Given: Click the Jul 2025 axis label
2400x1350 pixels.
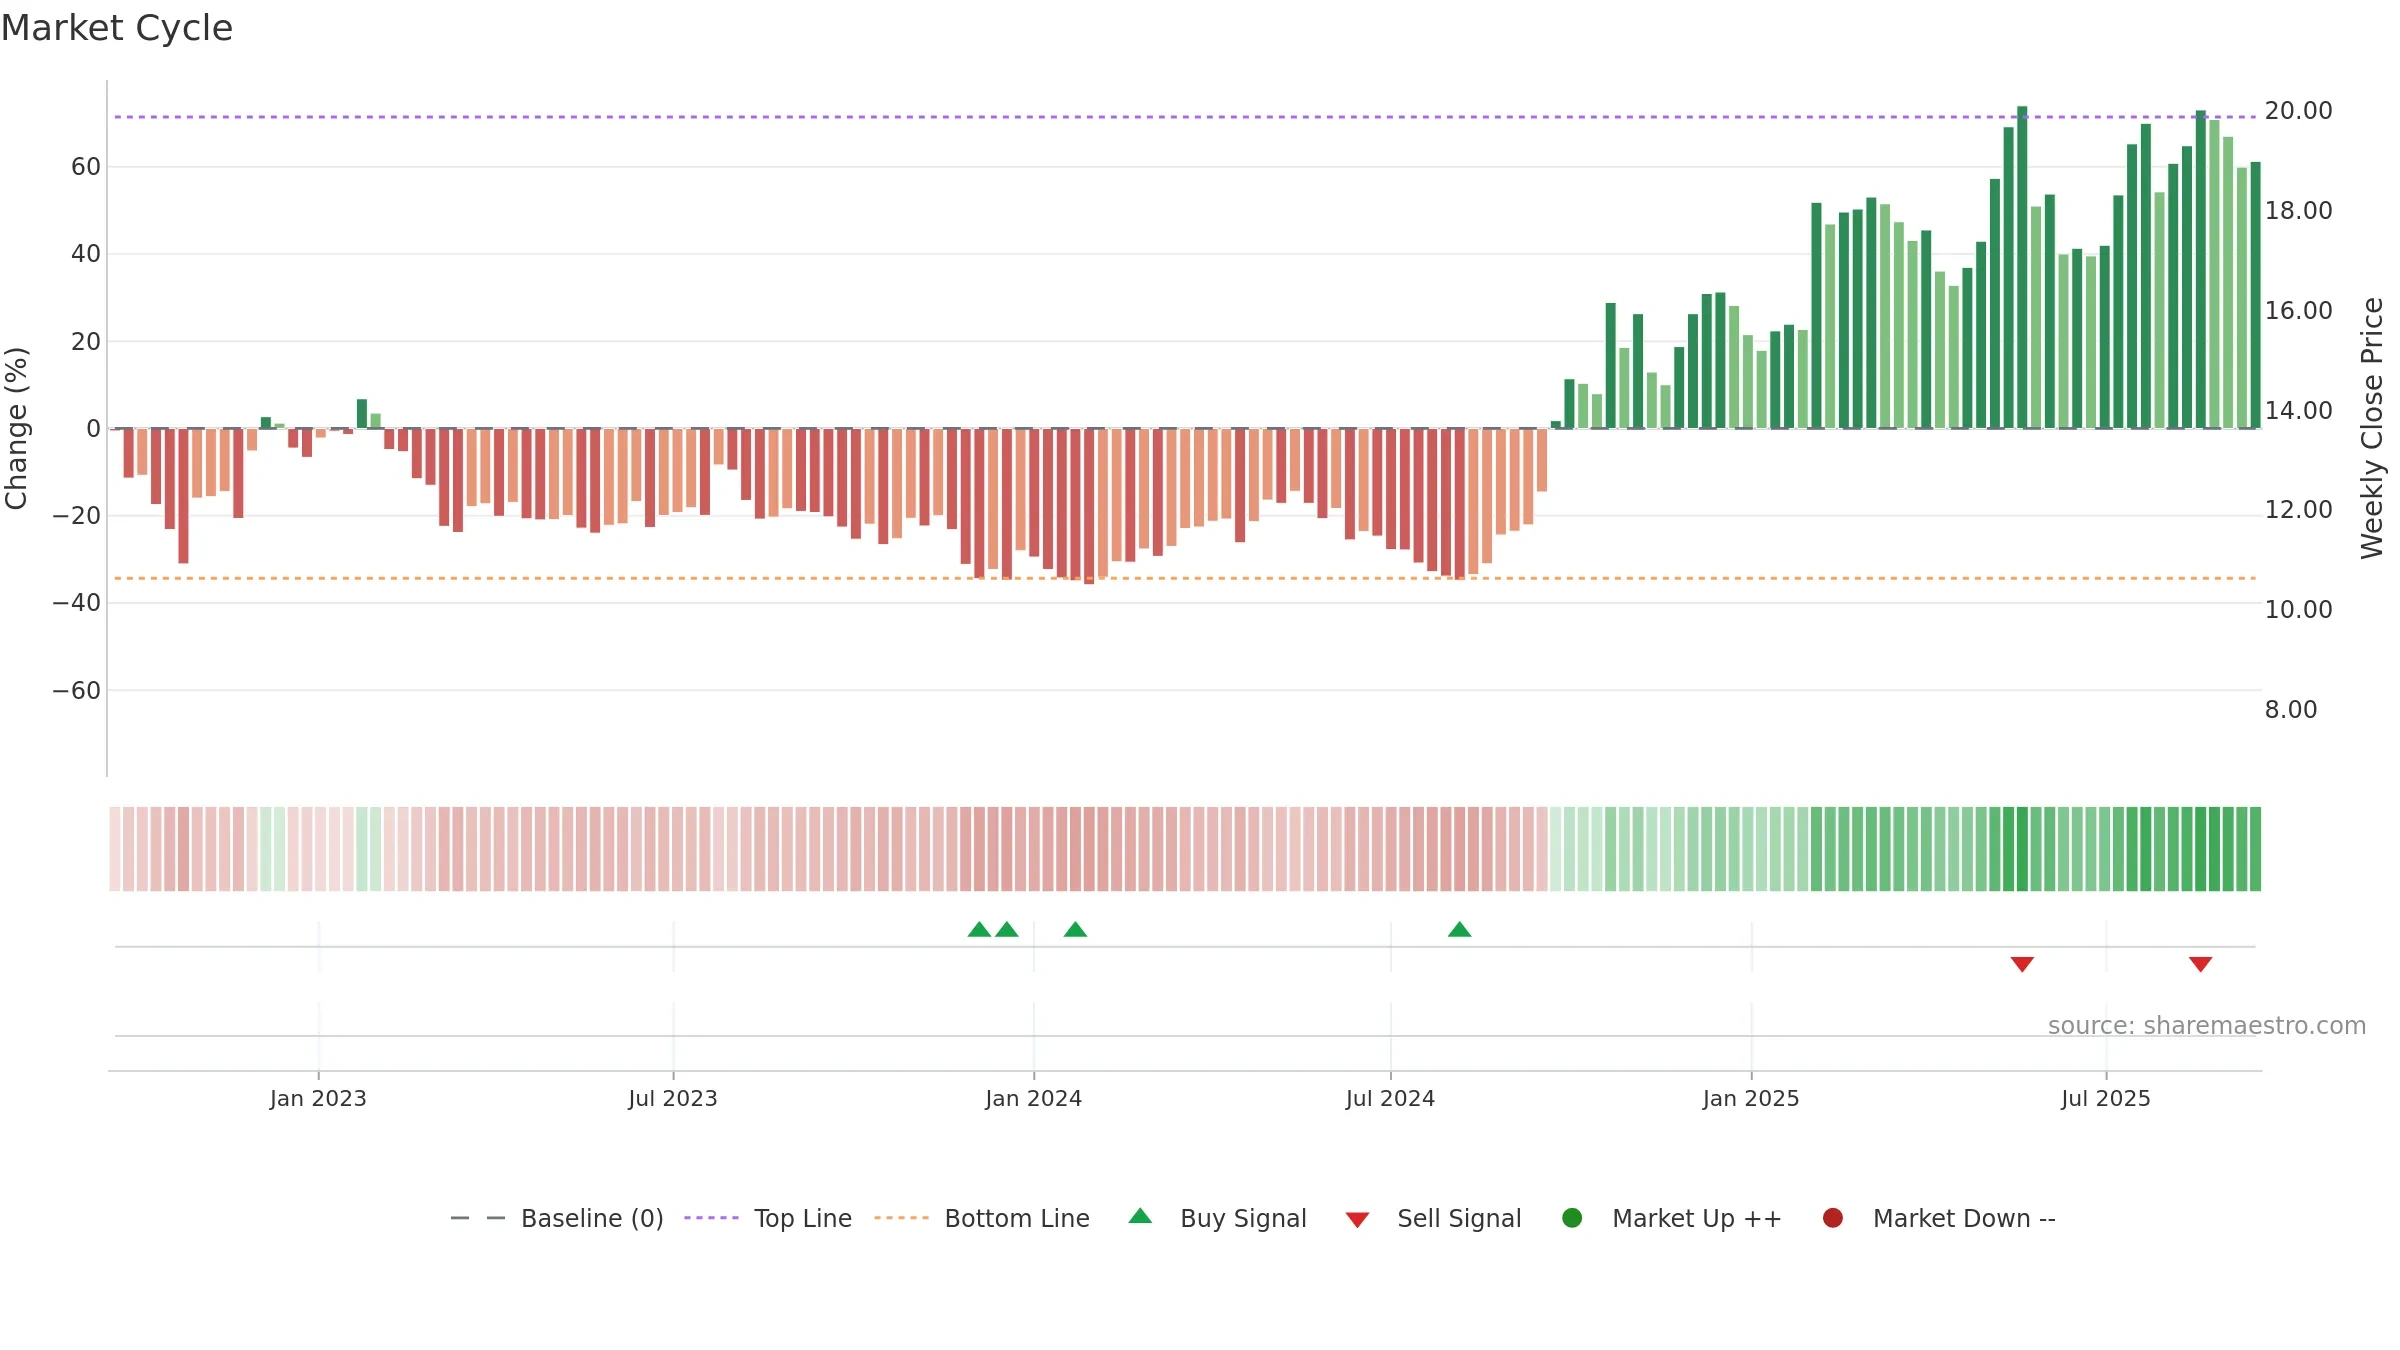Looking at the screenshot, I should (x=2106, y=1098).
